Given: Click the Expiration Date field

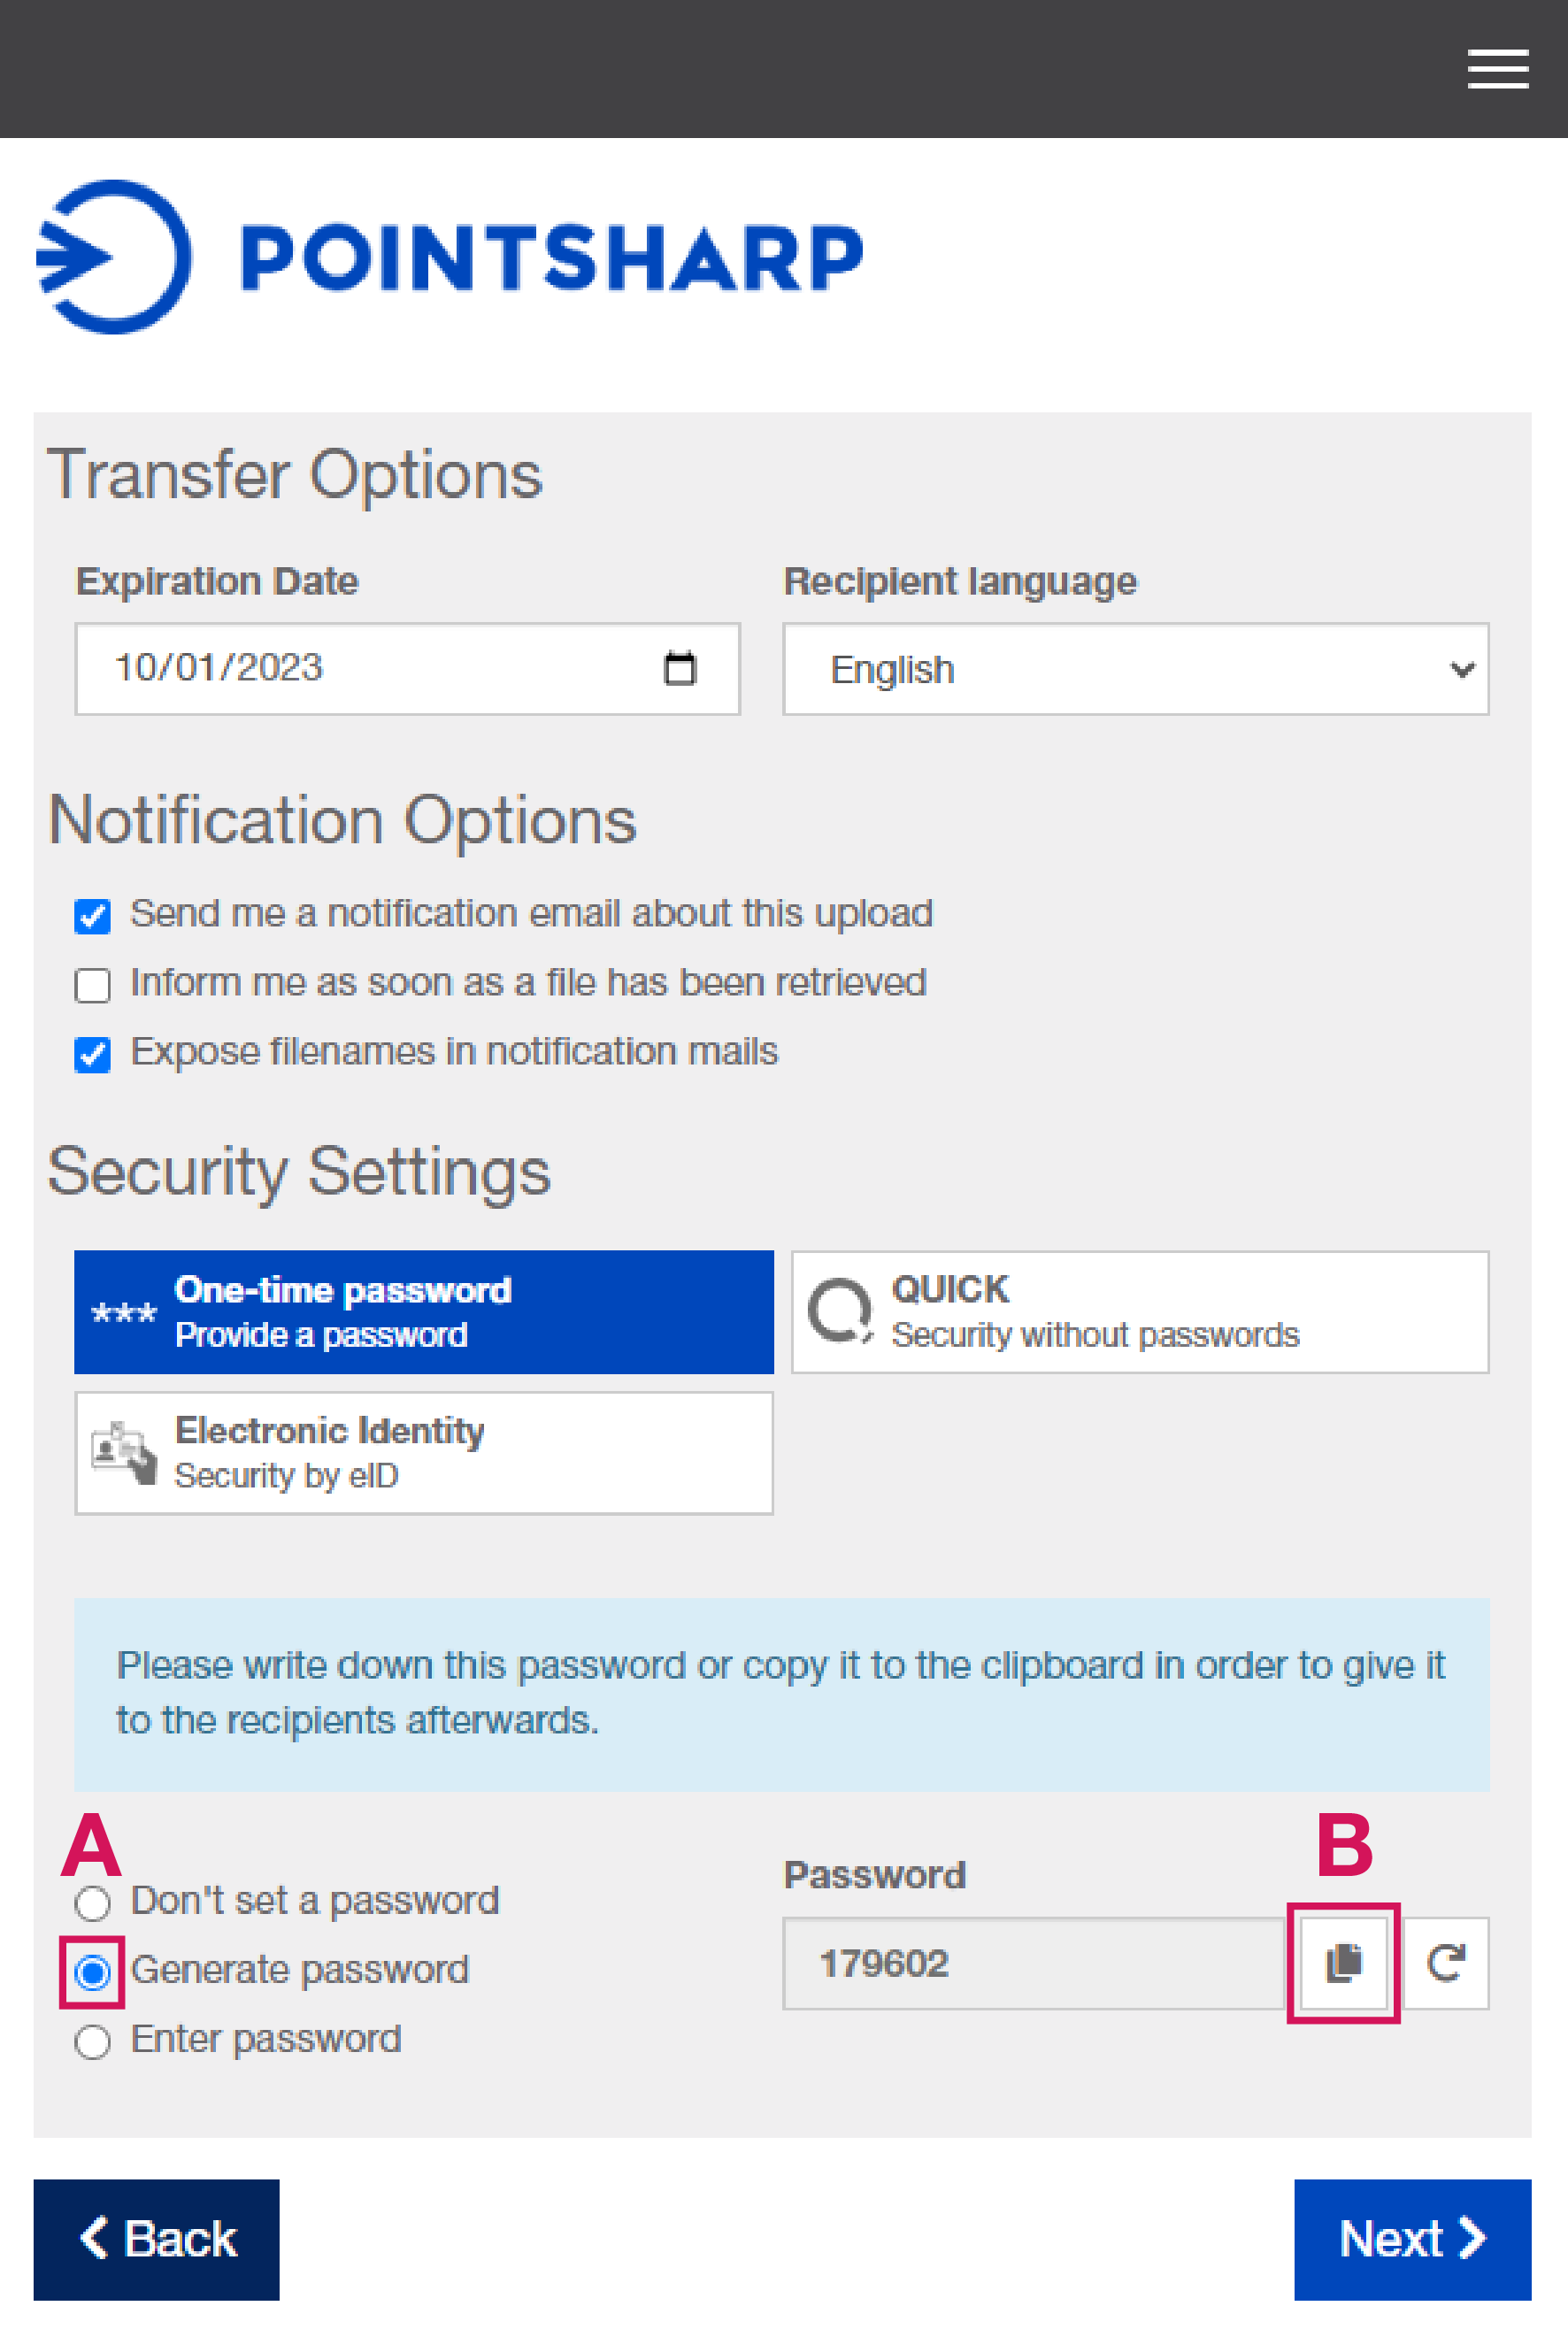Looking at the screenshot, I should point(407,668).
